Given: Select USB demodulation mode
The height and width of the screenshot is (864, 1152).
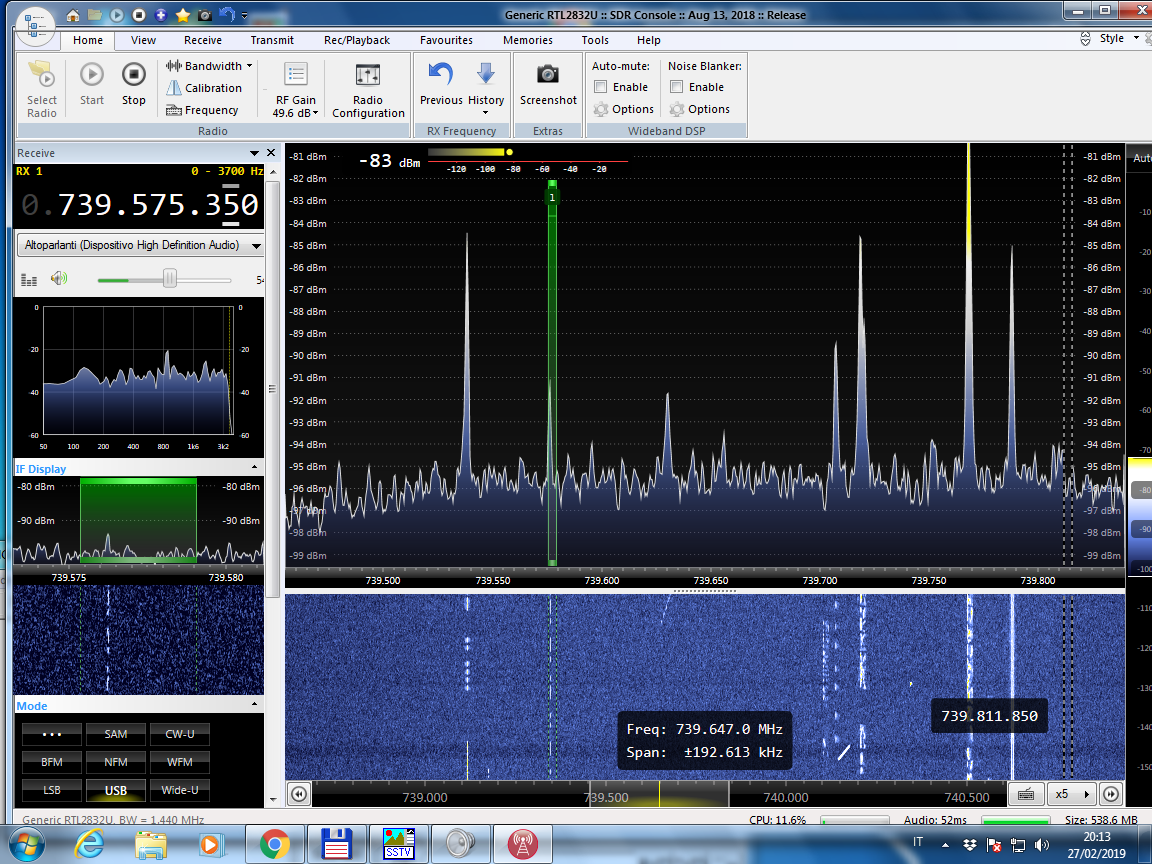Looking at the screenshot, I should 116,791.
